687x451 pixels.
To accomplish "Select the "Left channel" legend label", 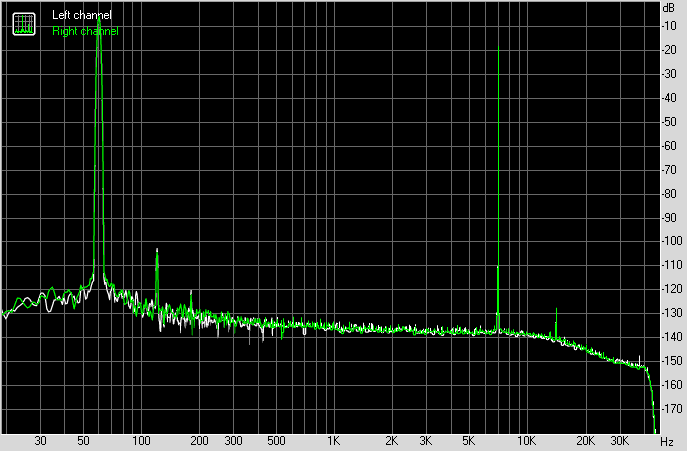I will (81, 15).
